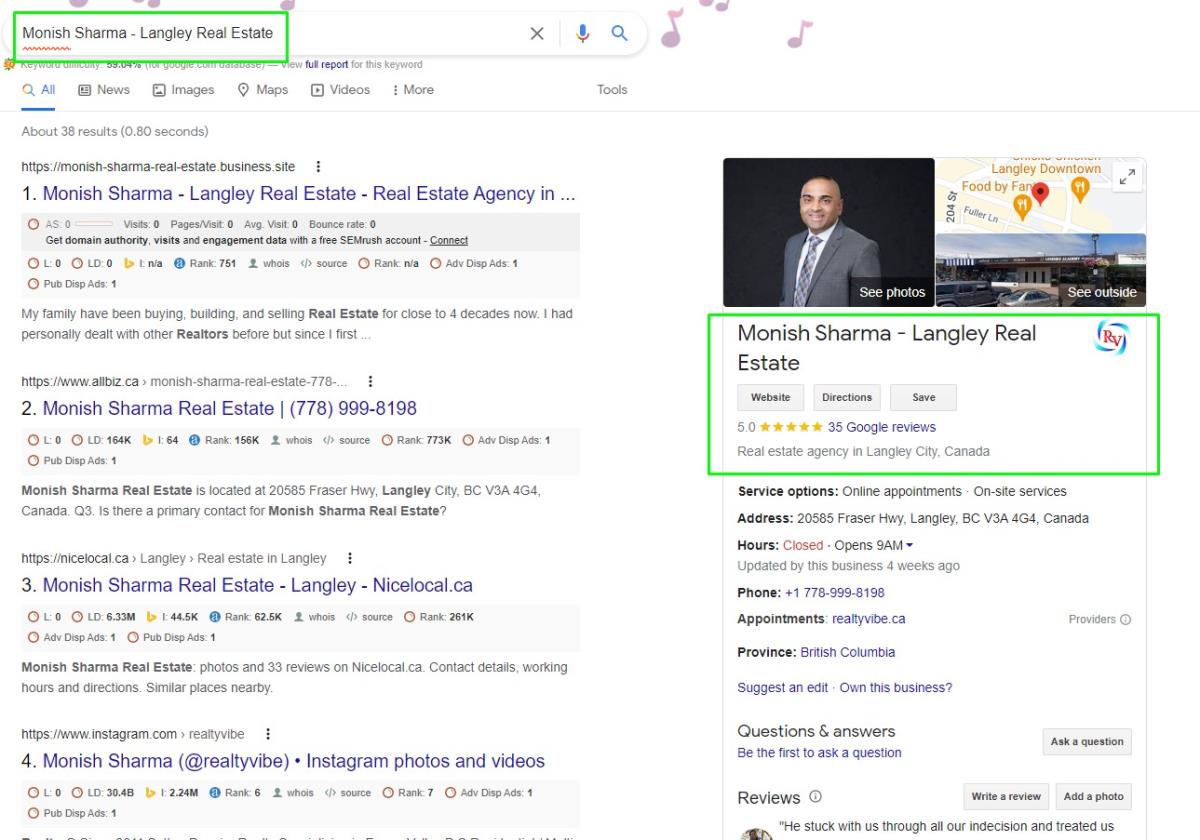Open options menu for allbiz.ca result
Screen dimensions: 1200x840
tap(371, 382)
